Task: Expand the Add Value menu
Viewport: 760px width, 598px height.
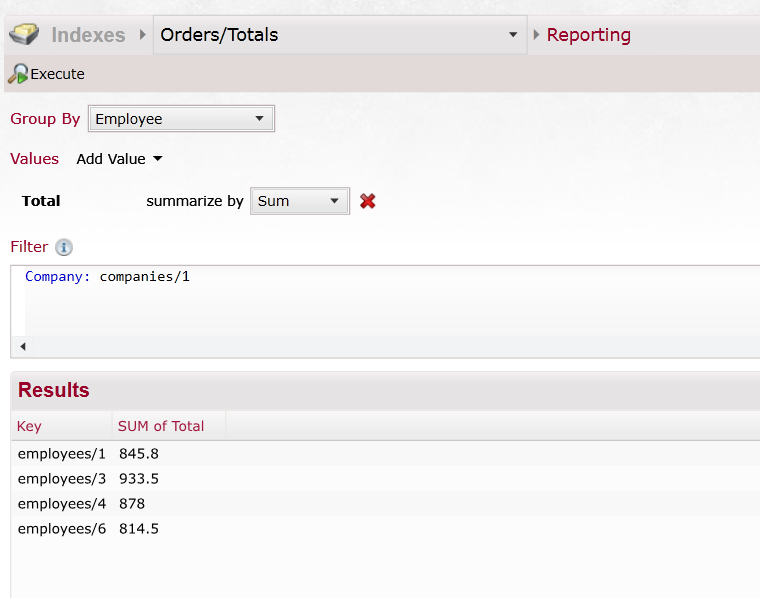Action: tap(119, 159)
